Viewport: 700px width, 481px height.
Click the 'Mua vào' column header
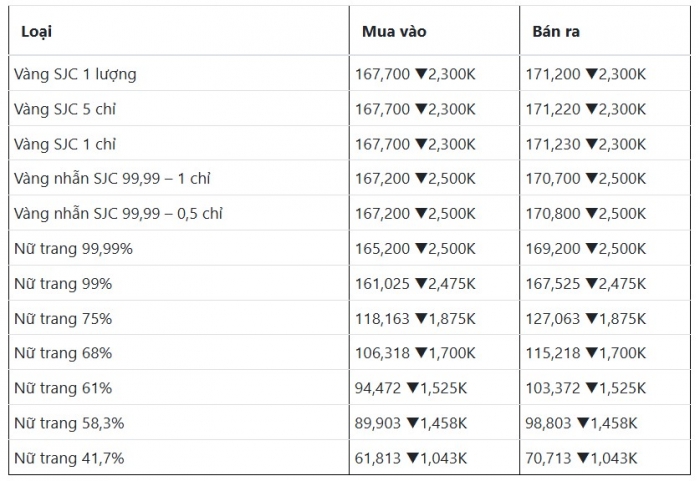394,32
